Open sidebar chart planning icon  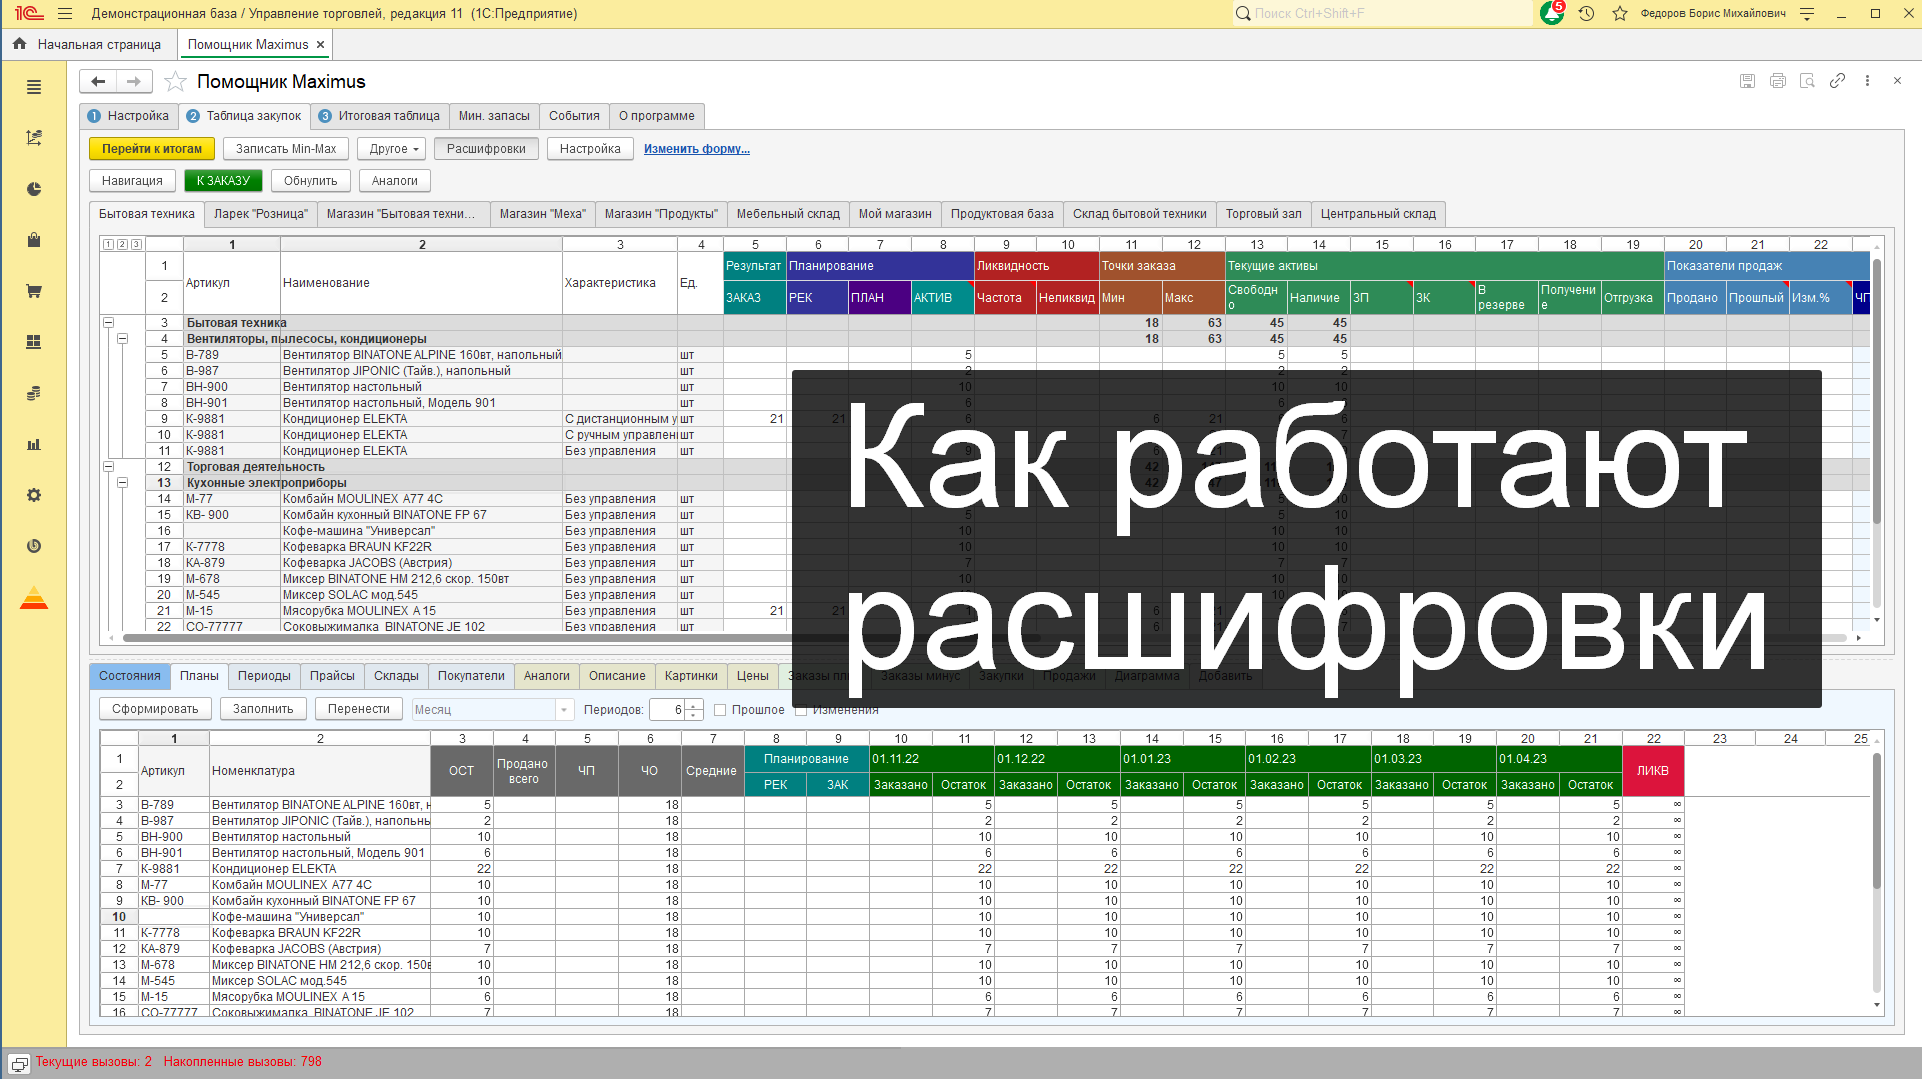pyautogui.click(x=34, y=138)
